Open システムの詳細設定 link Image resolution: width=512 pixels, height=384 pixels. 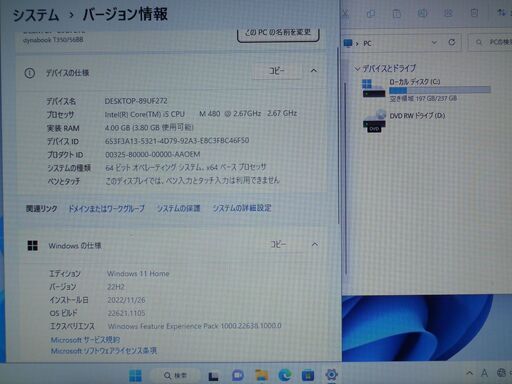point(242,208)
